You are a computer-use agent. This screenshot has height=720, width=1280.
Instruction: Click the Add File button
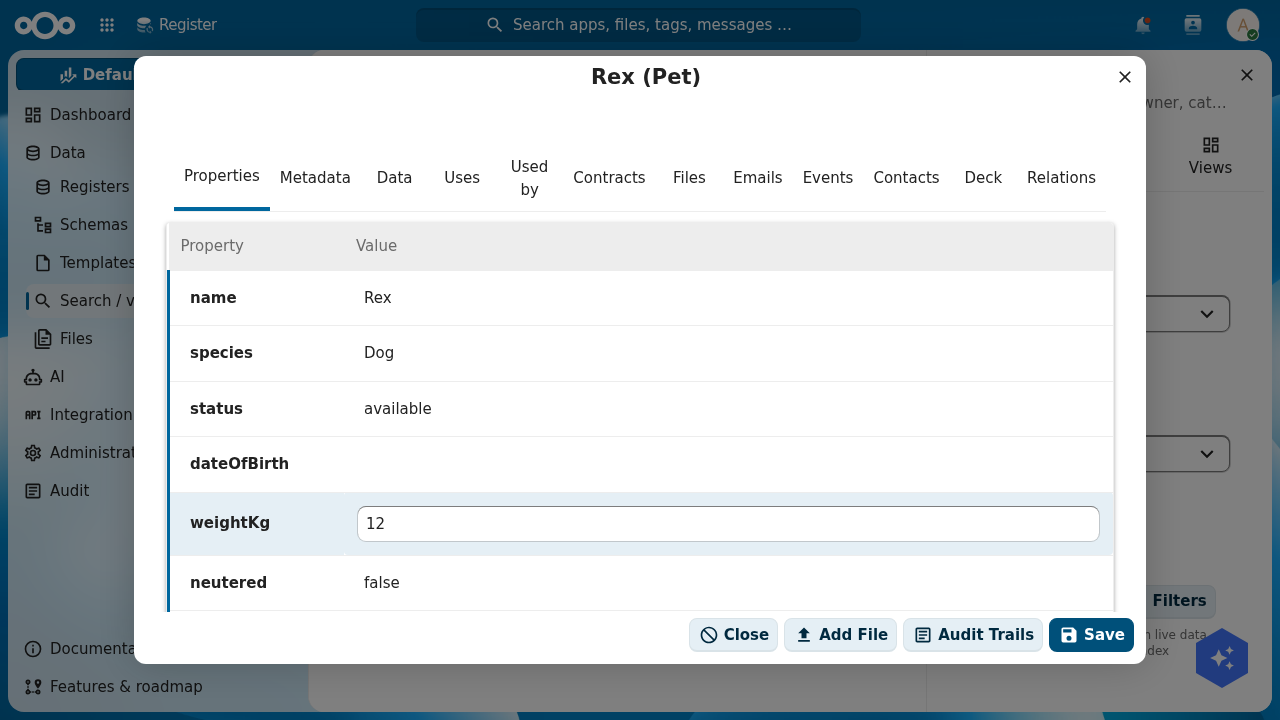click(x=840, y=635)
